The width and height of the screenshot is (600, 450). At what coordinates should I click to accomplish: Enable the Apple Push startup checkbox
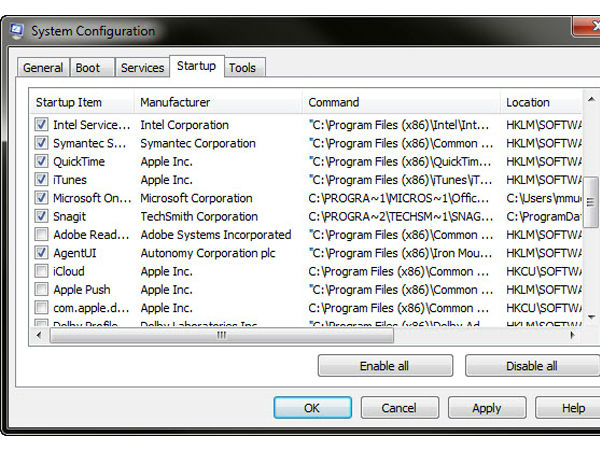tap(41, 290)
